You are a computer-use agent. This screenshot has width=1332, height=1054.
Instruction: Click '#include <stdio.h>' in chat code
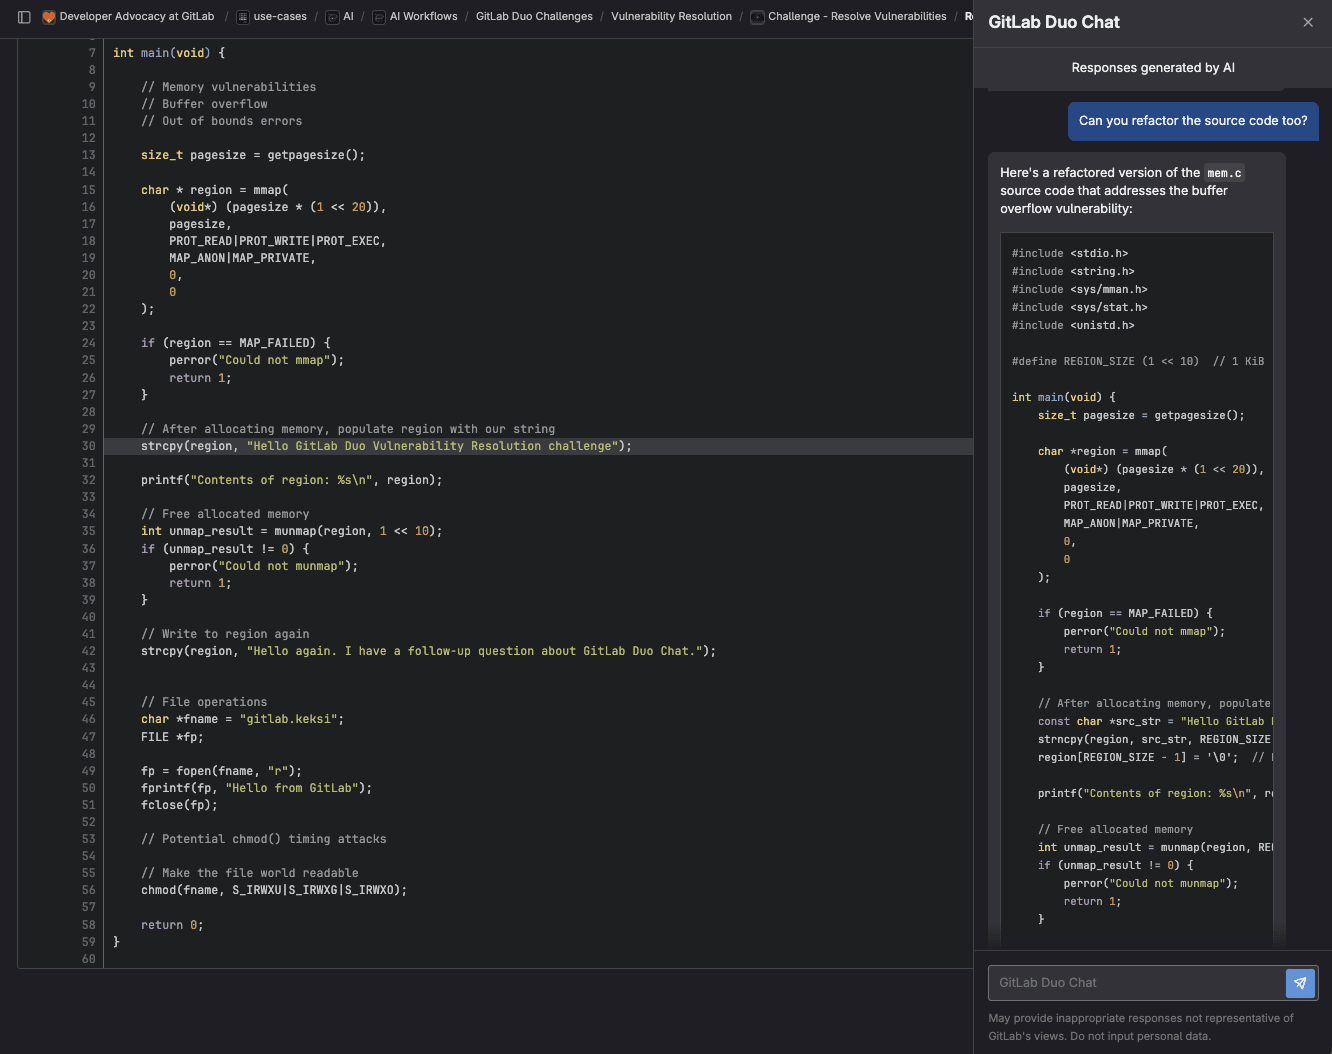pyautogui.click(x=1070, y=254)
